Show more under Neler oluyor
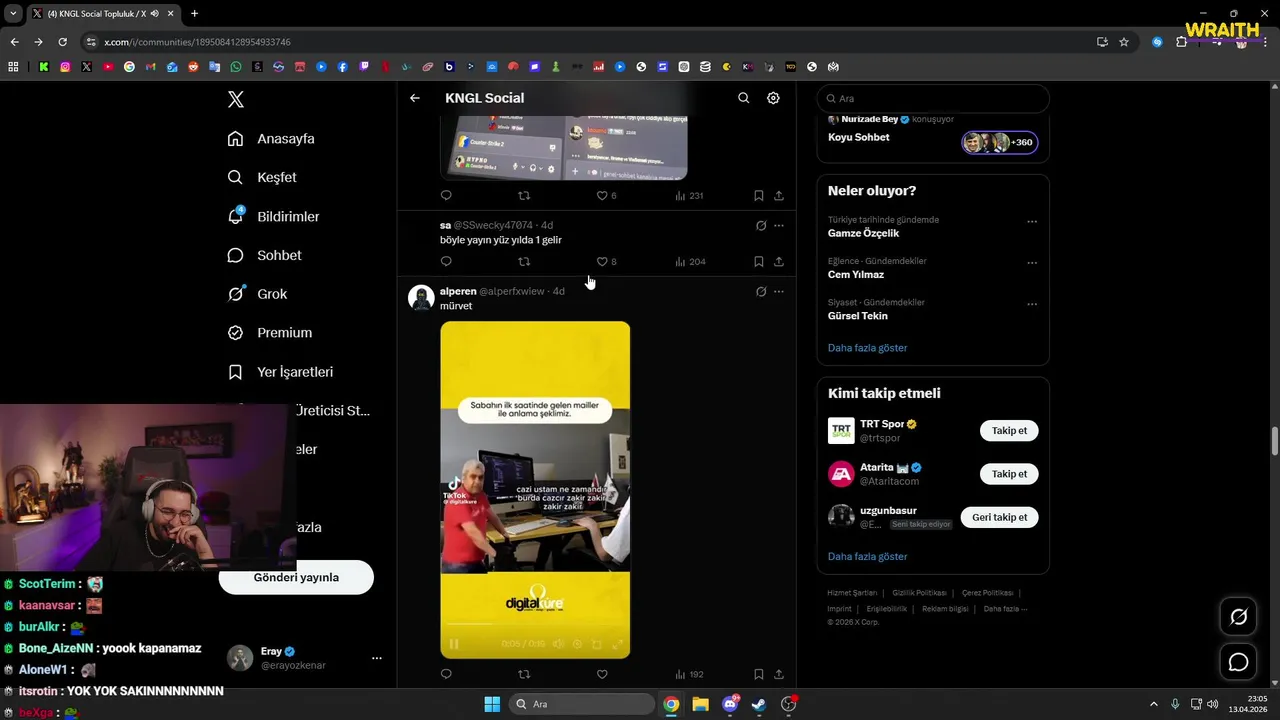Viewport: 1280px width, 720px height. [x=868, y=348]
